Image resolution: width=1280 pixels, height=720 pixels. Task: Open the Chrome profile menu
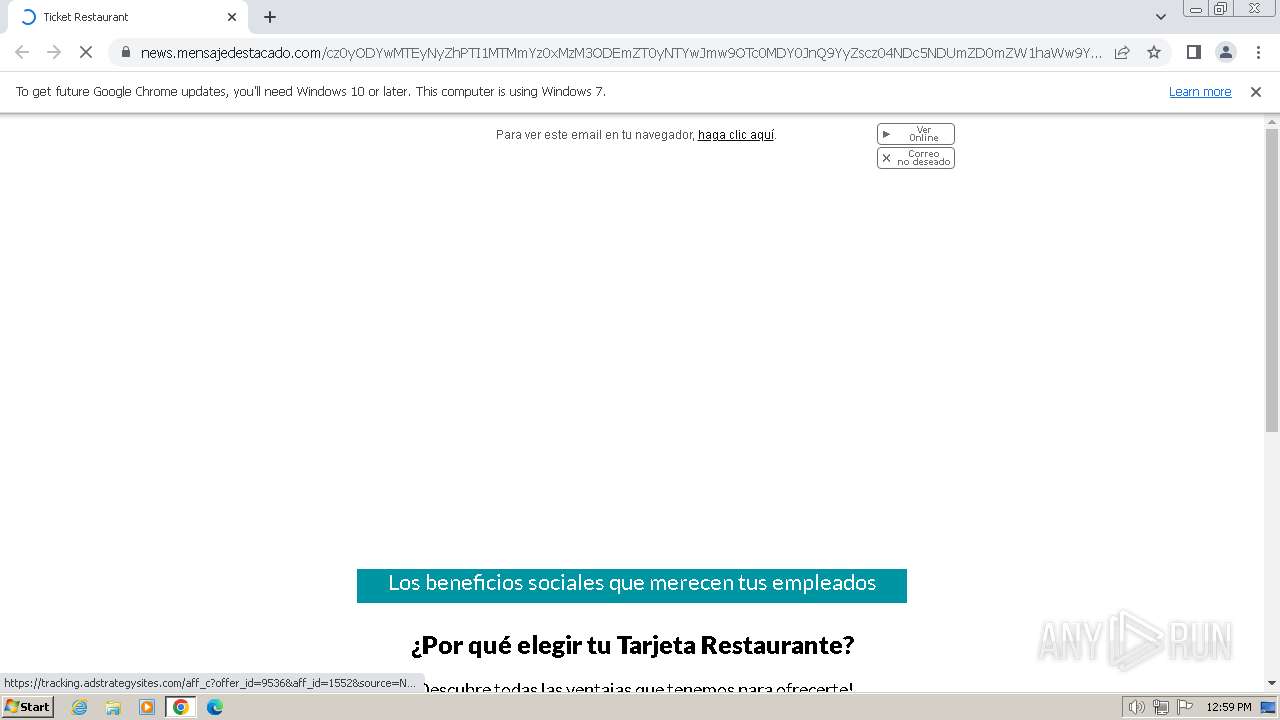point(1225,52)
